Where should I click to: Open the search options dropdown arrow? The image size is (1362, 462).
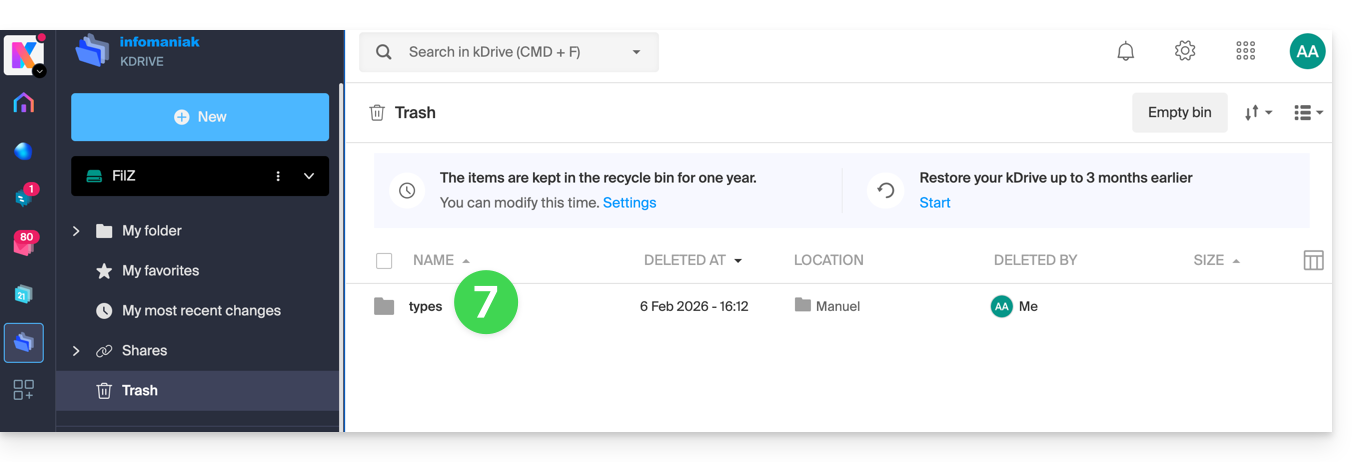pos(636,52)
